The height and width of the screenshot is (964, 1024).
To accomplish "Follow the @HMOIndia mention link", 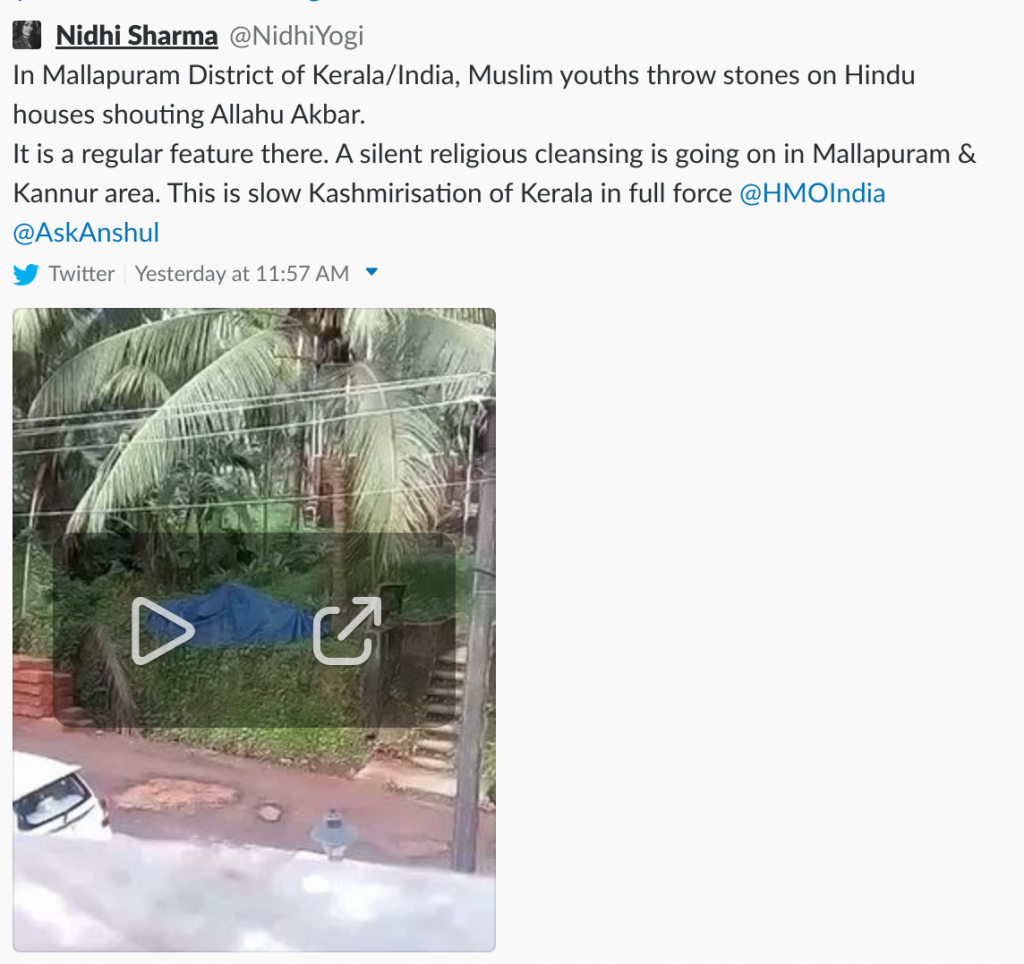I will 812,193.
